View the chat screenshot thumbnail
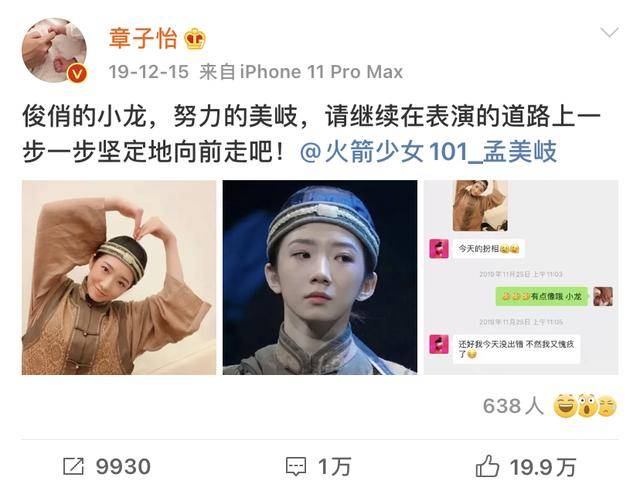 point(521,278)
